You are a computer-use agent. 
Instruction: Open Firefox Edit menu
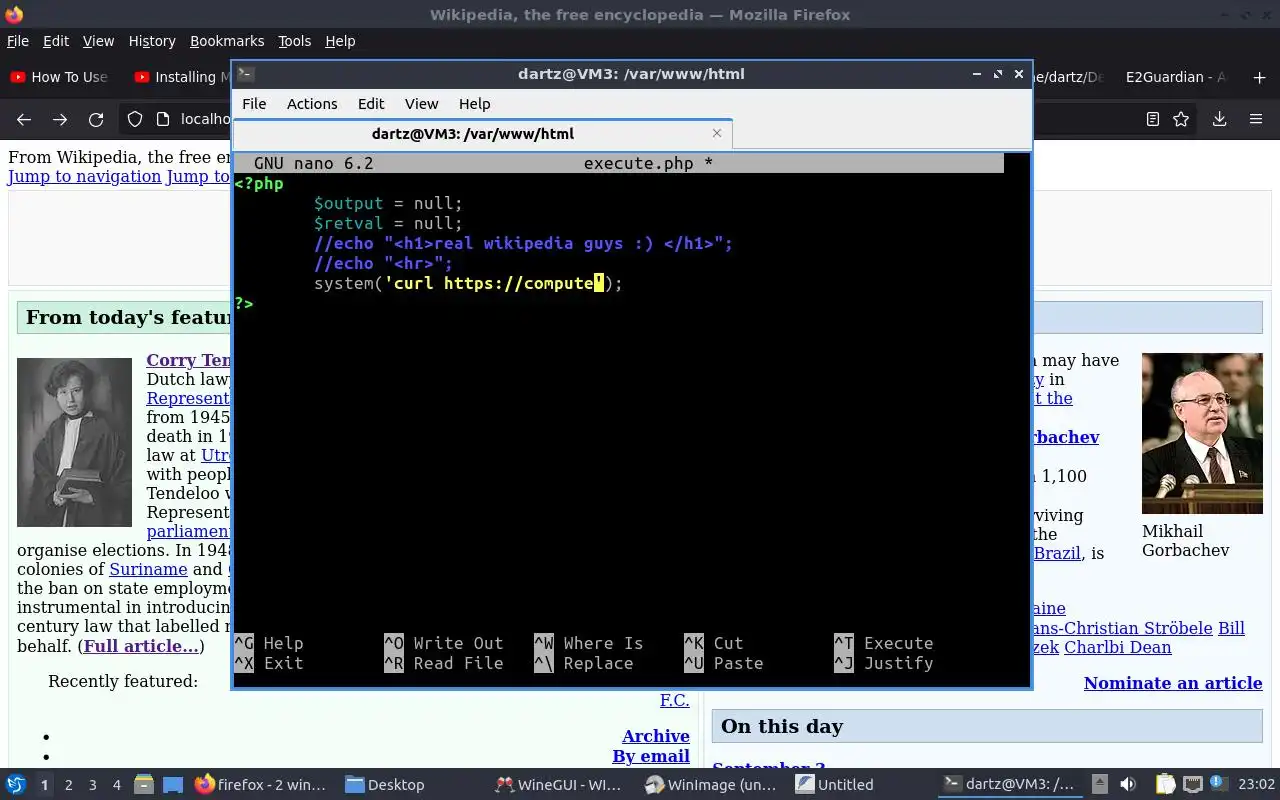pyautogui.click(x=56, y=41)
